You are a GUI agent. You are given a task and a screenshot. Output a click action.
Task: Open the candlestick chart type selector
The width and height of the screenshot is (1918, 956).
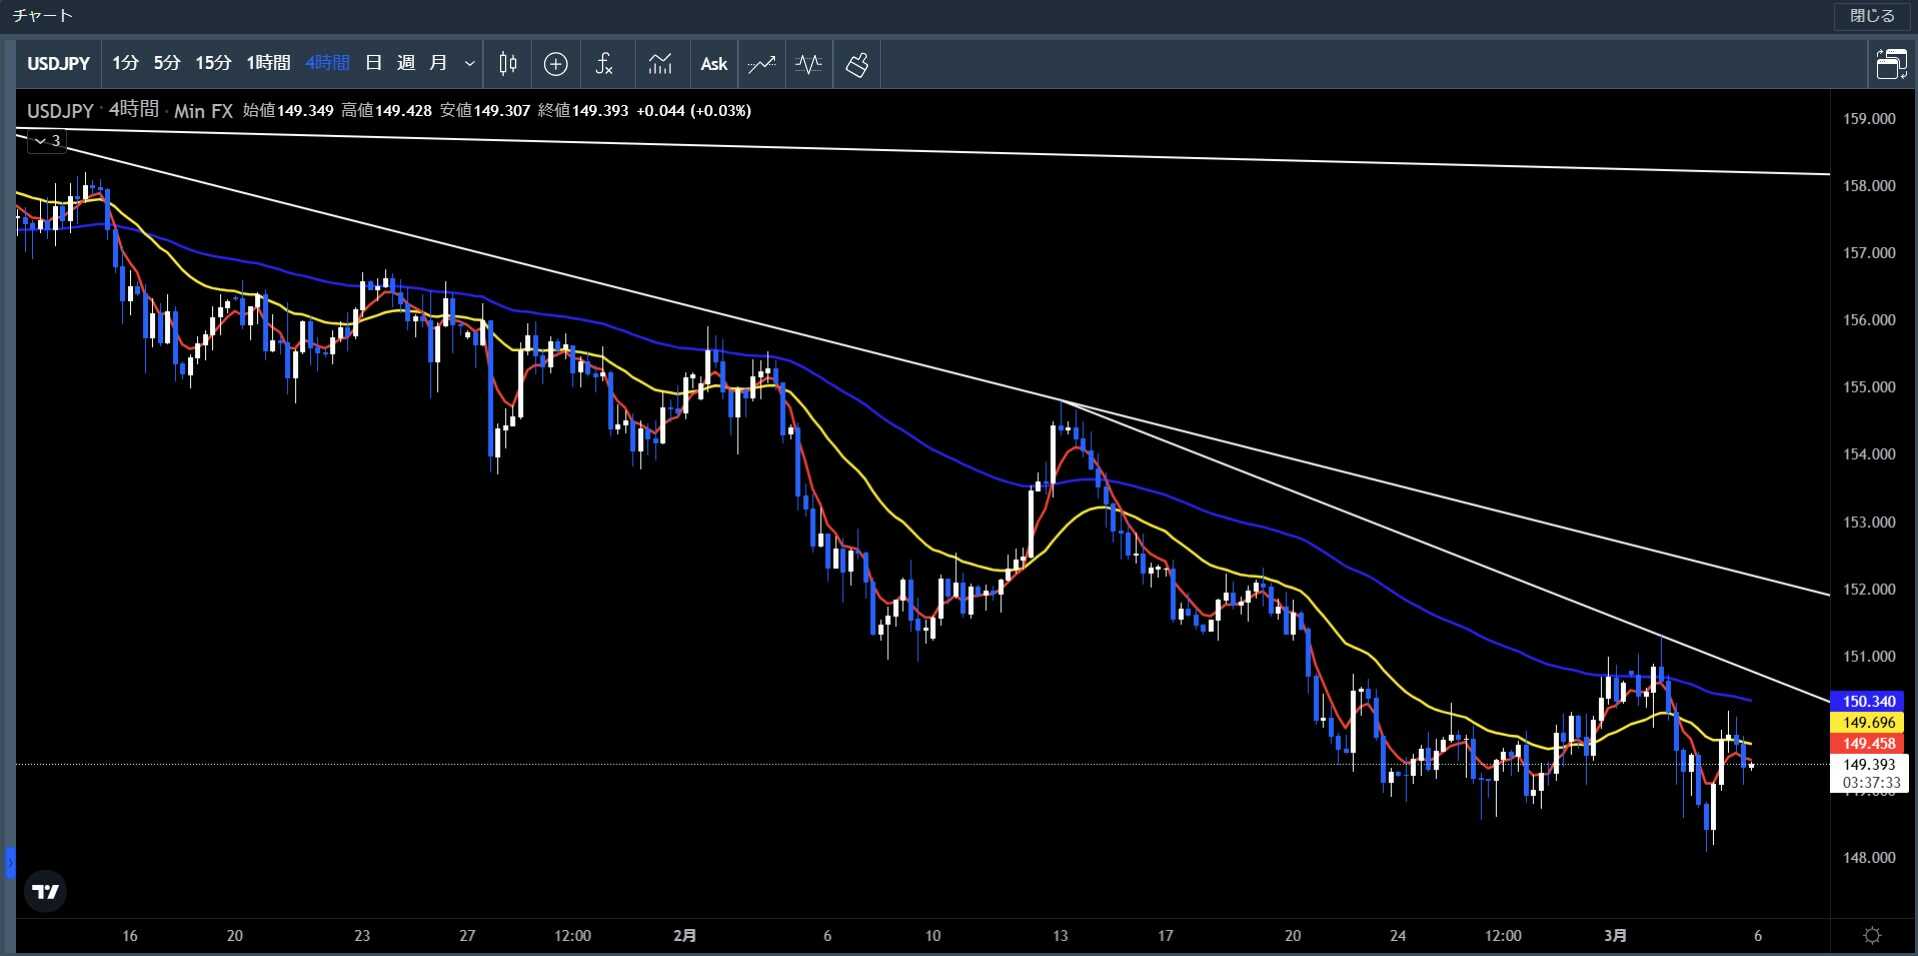(x=508, y=64)
